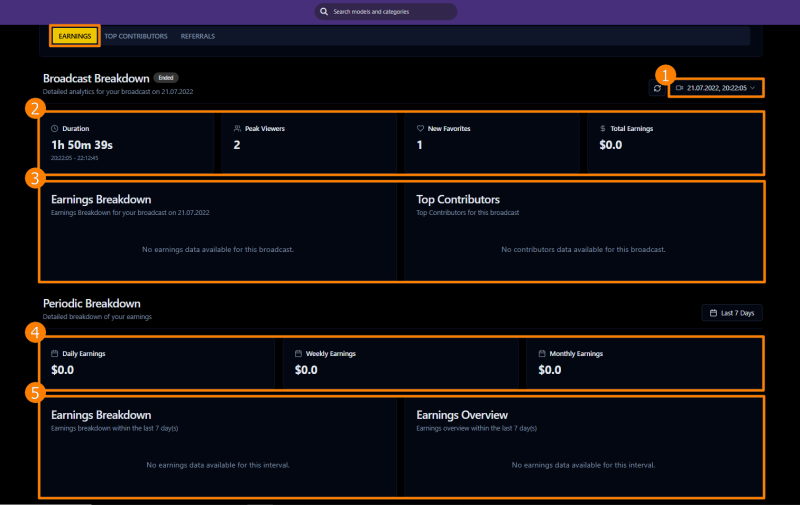
Task: Focus the search models and categories field
Action: [x=390, y=12]
